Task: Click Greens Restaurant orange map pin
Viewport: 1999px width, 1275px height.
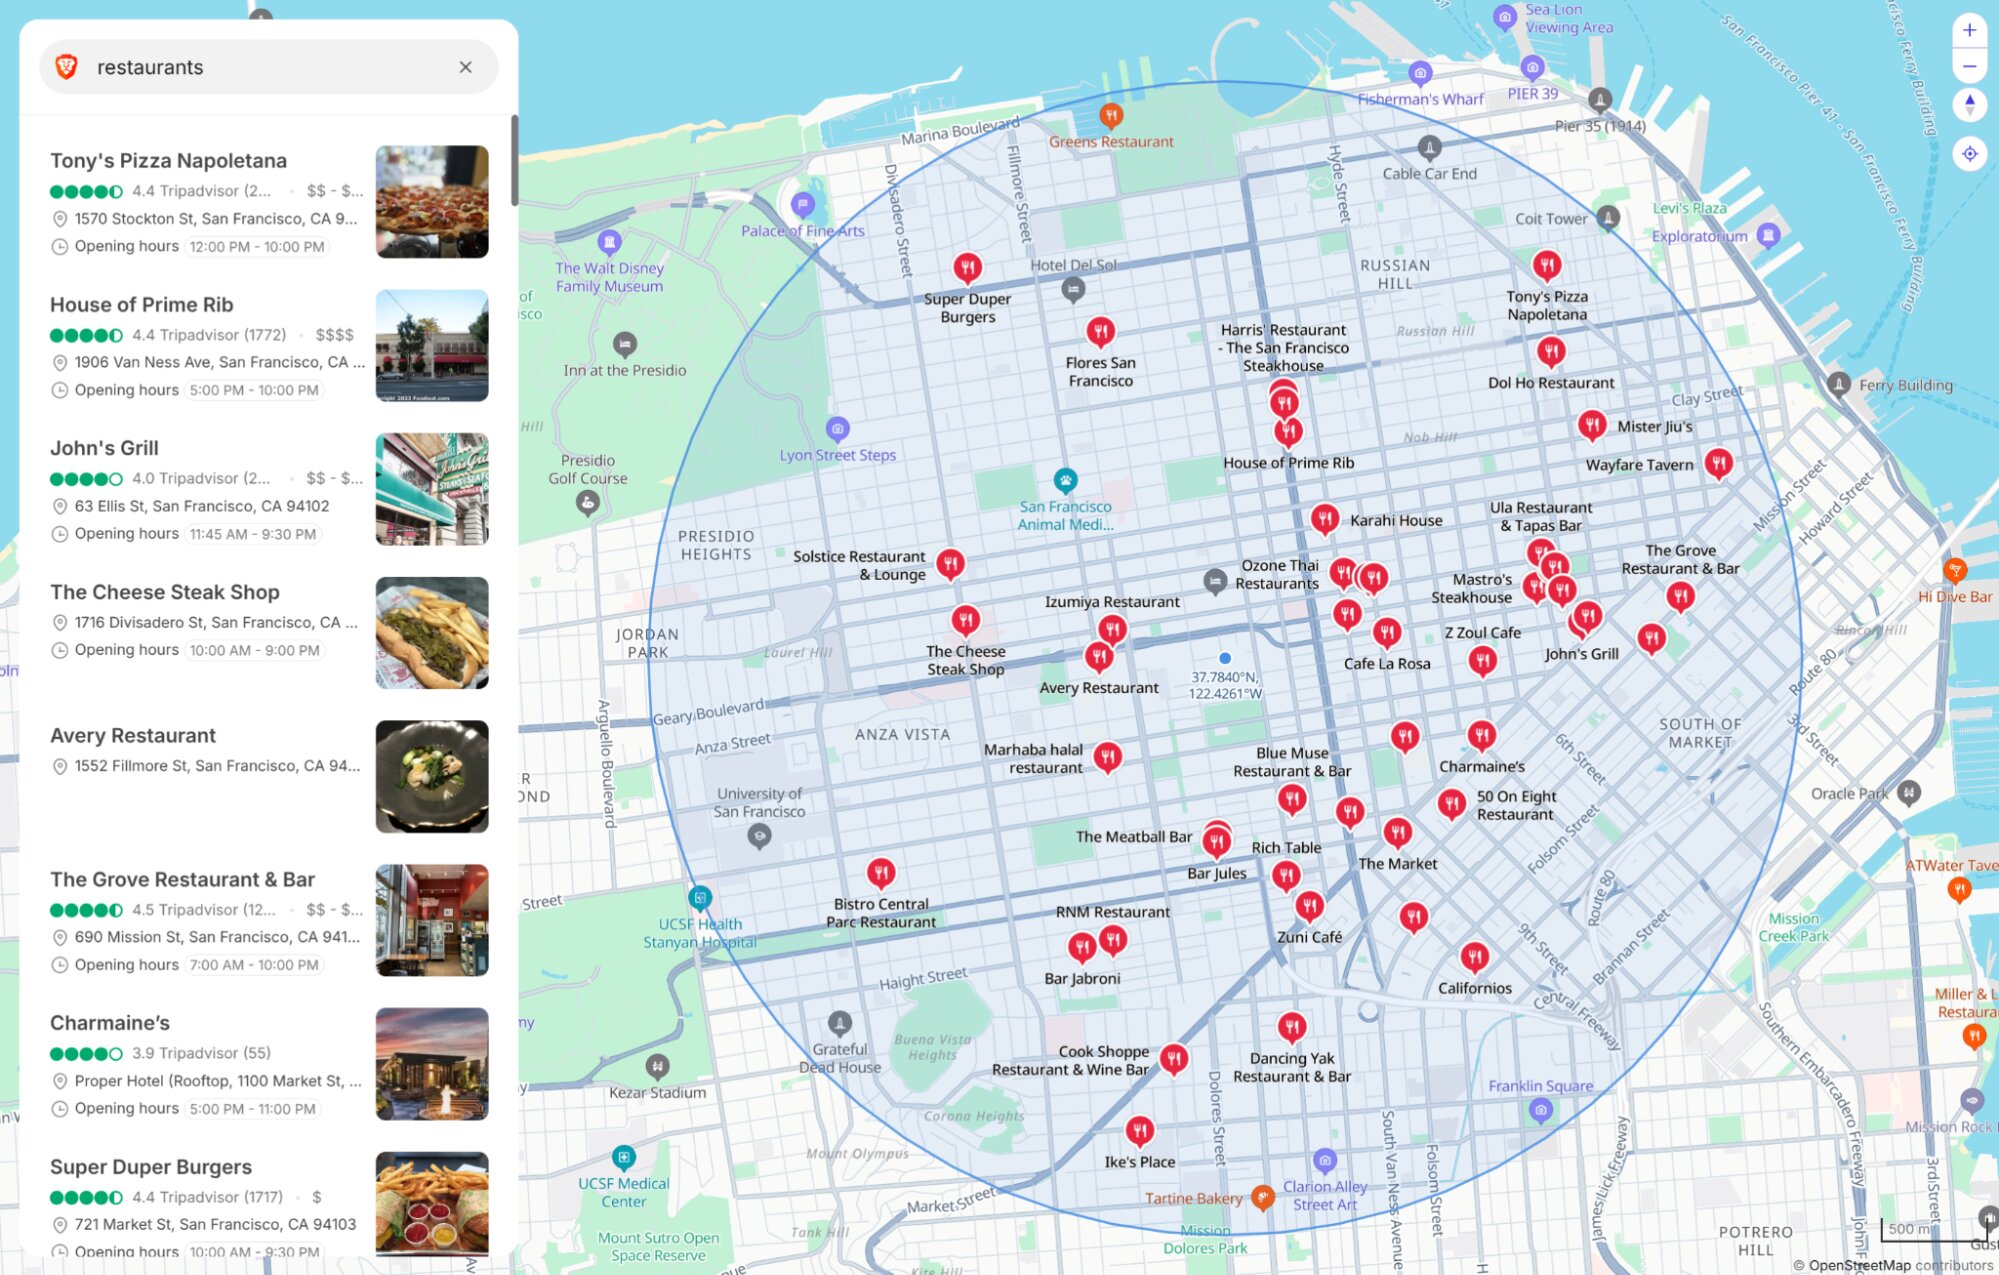Action: pos(1111,117)
